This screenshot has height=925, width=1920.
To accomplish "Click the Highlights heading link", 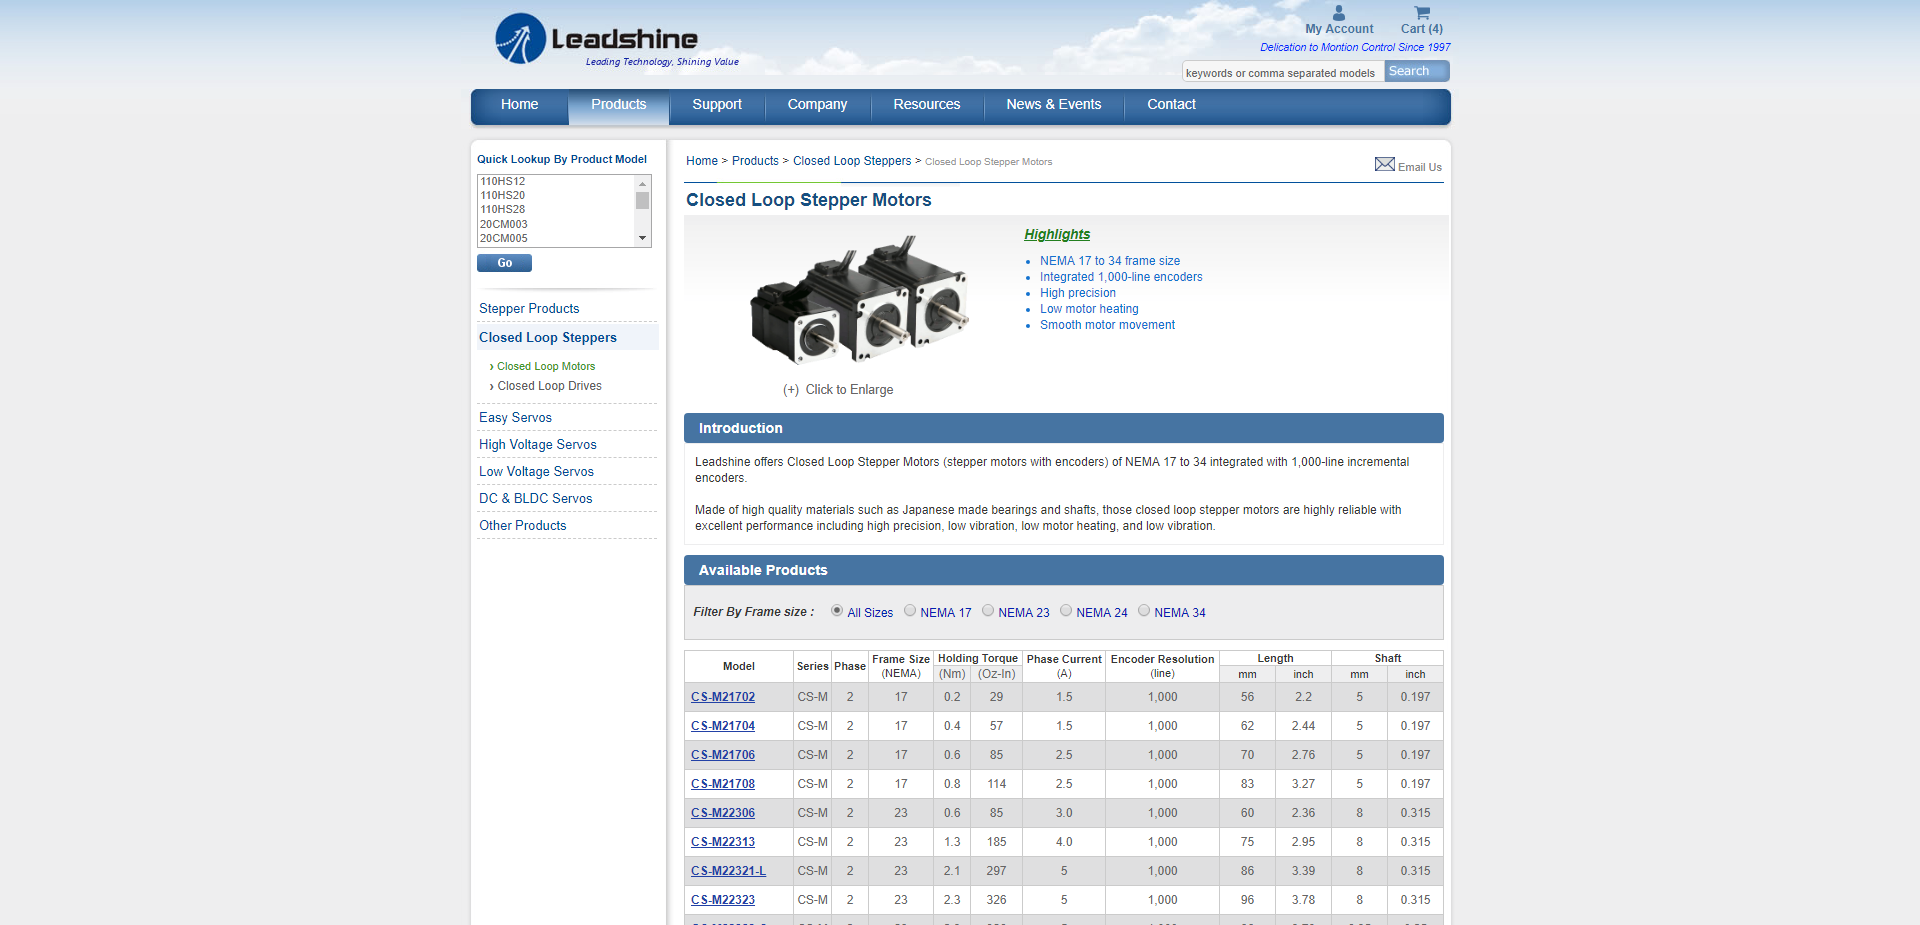I will 1057,235.
